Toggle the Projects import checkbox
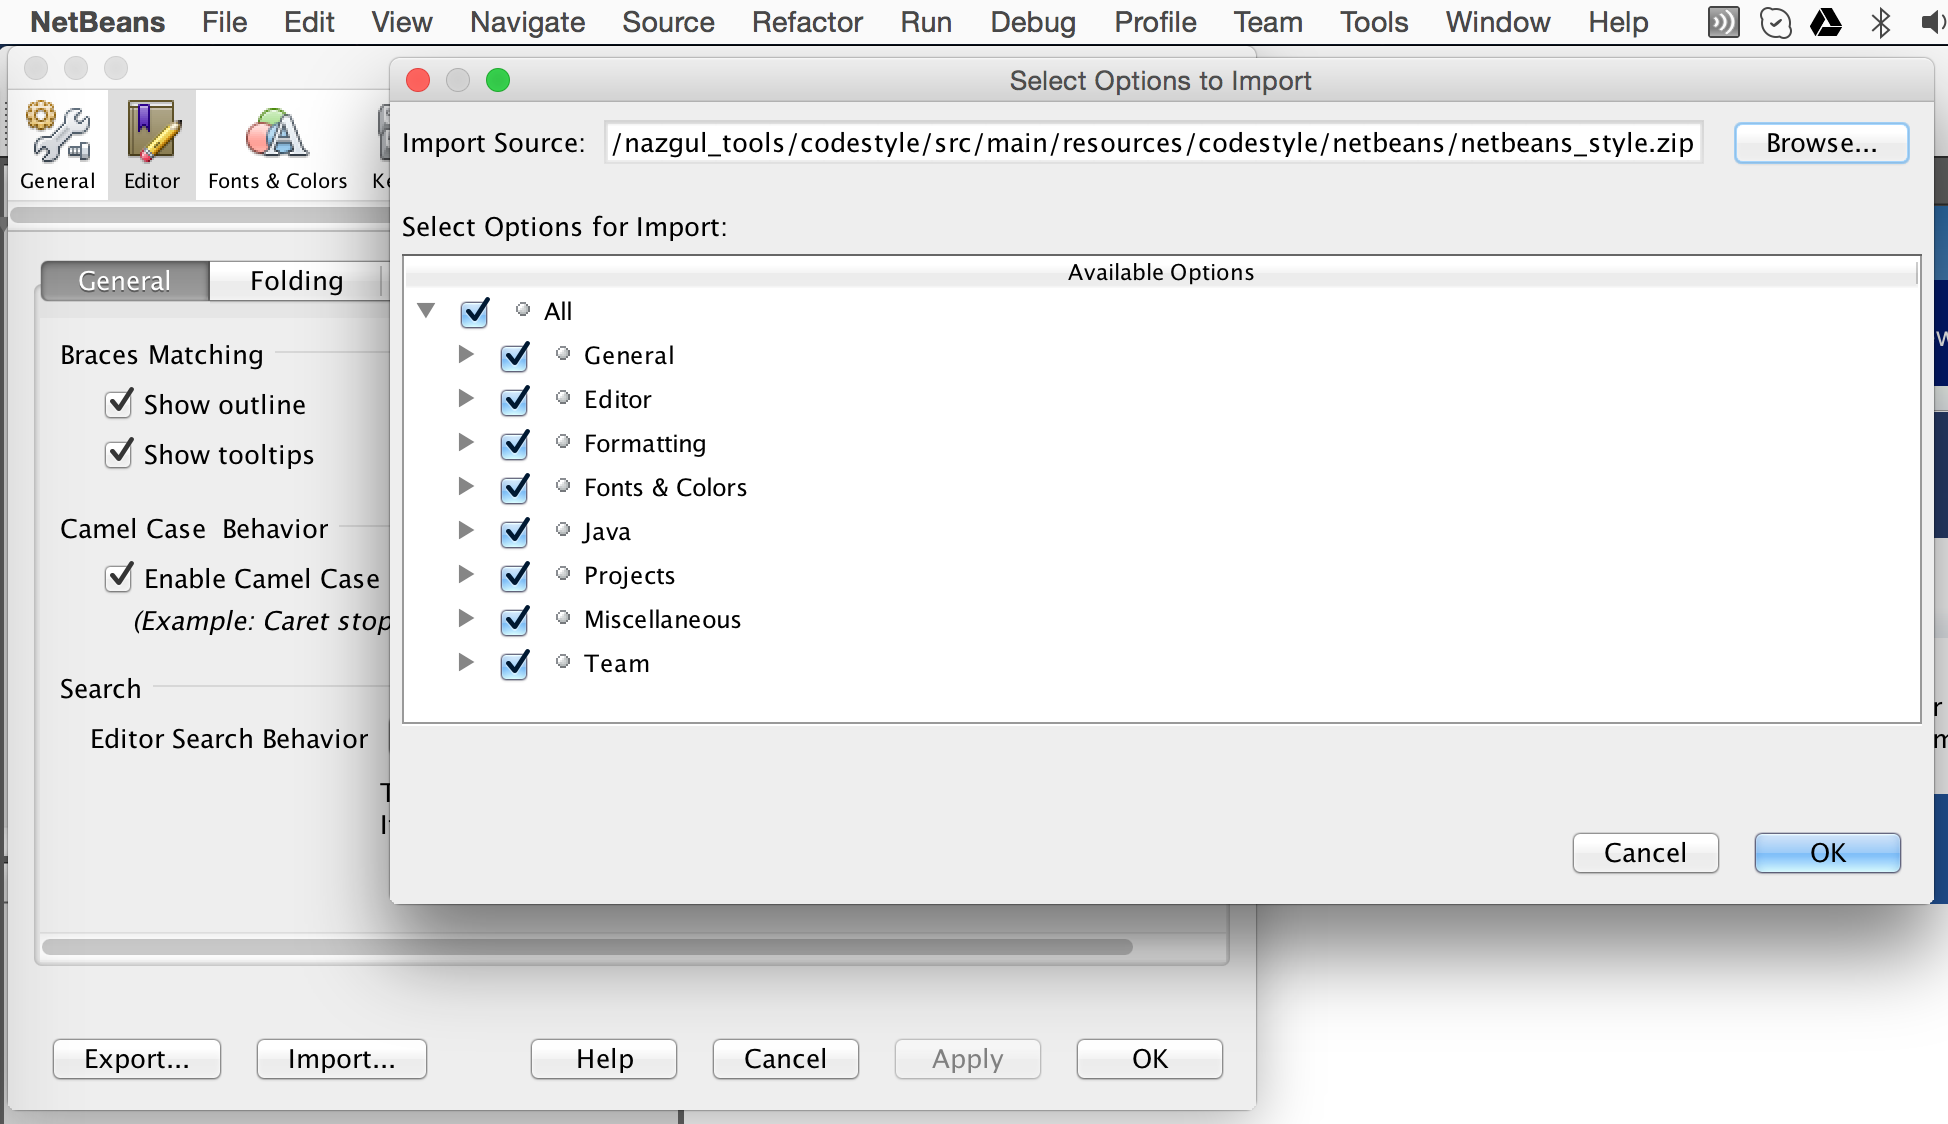 tap(515, 576)
